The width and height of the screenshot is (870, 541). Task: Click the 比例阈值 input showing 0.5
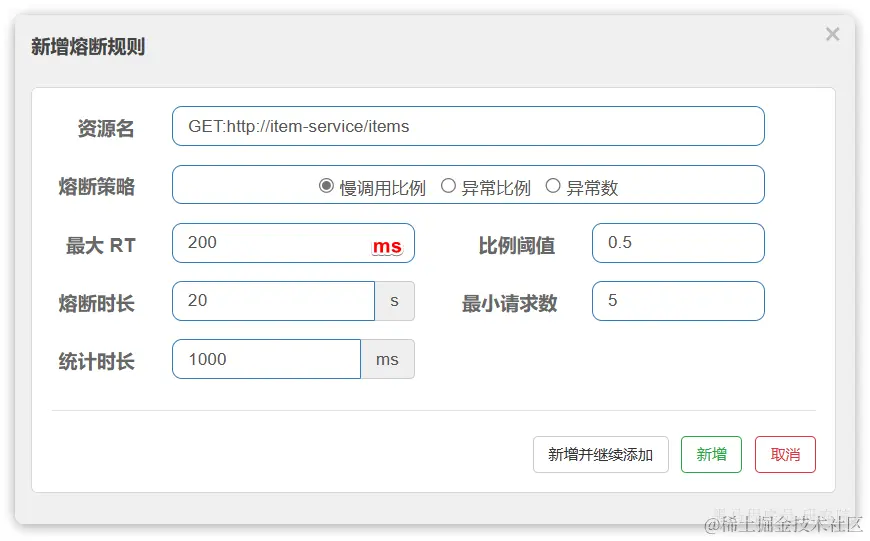[678, 243]
